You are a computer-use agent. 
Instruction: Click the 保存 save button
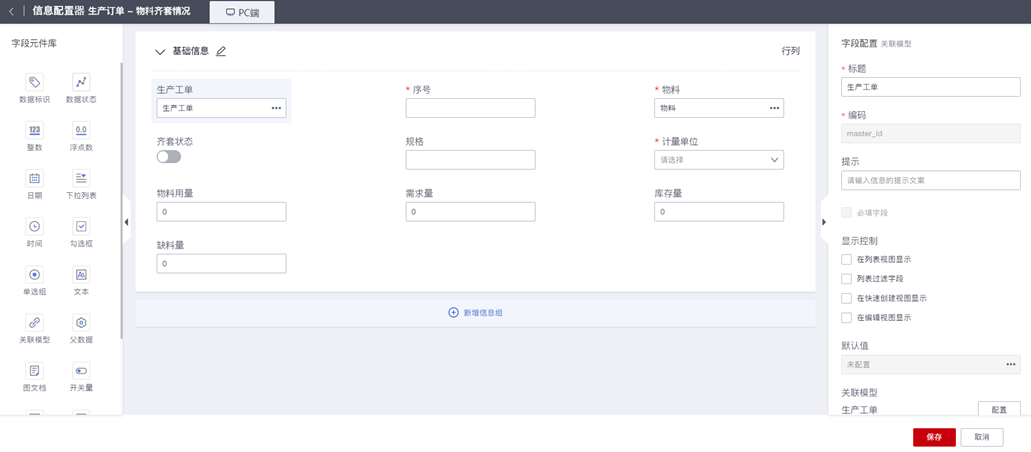933,437
